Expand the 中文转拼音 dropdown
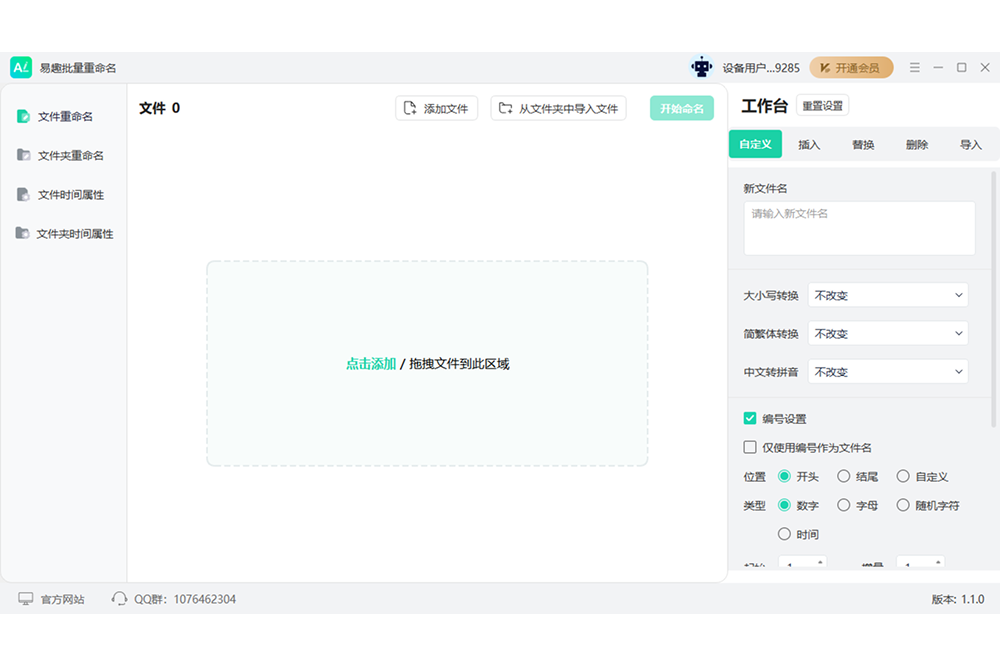This screenshot has height=666, width=1000. (x=887, y=371)
